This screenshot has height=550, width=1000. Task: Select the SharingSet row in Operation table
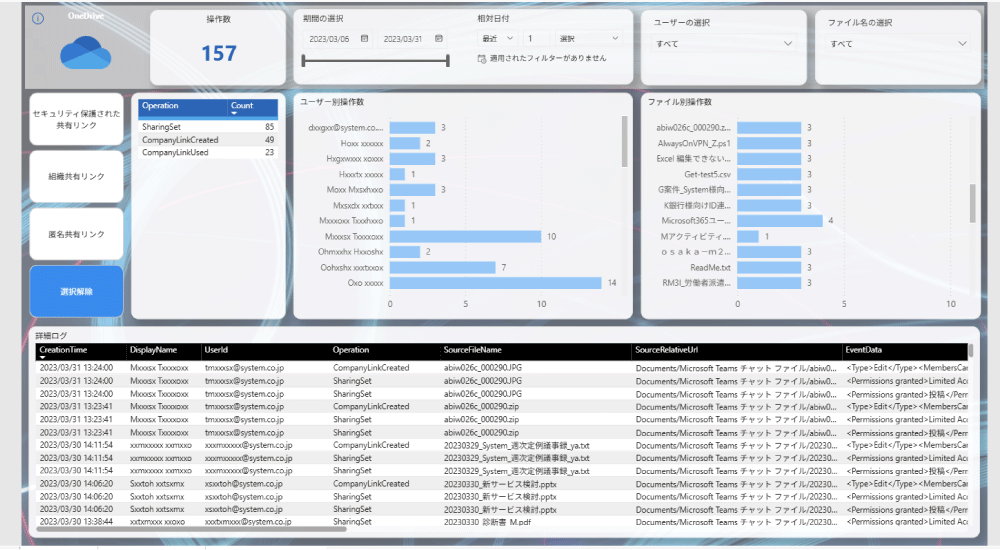pyautogui.click(x=208, y=127)
